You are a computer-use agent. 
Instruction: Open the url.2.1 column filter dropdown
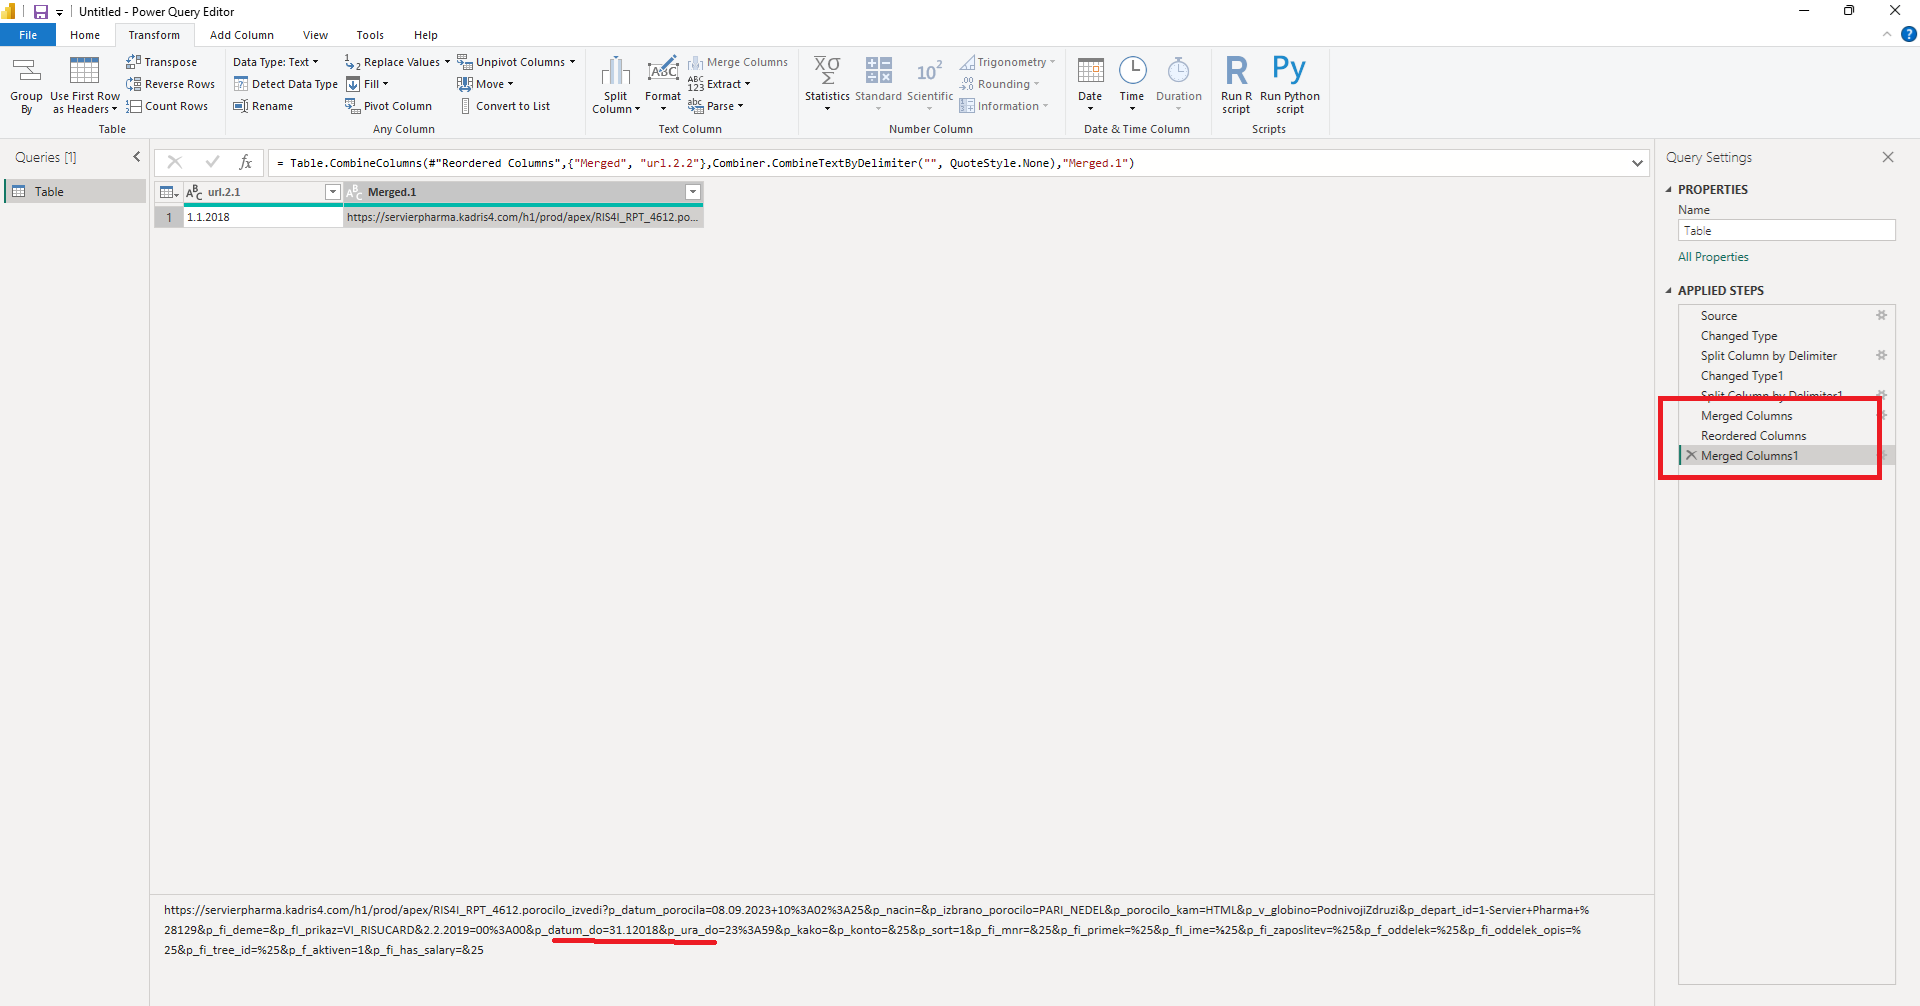(x=333, y=192)
